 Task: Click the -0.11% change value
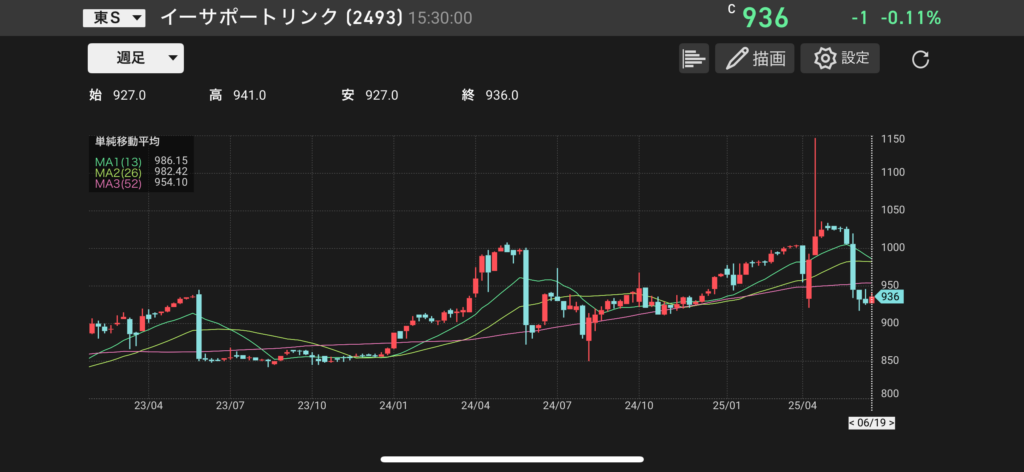[x=910, y=18]
